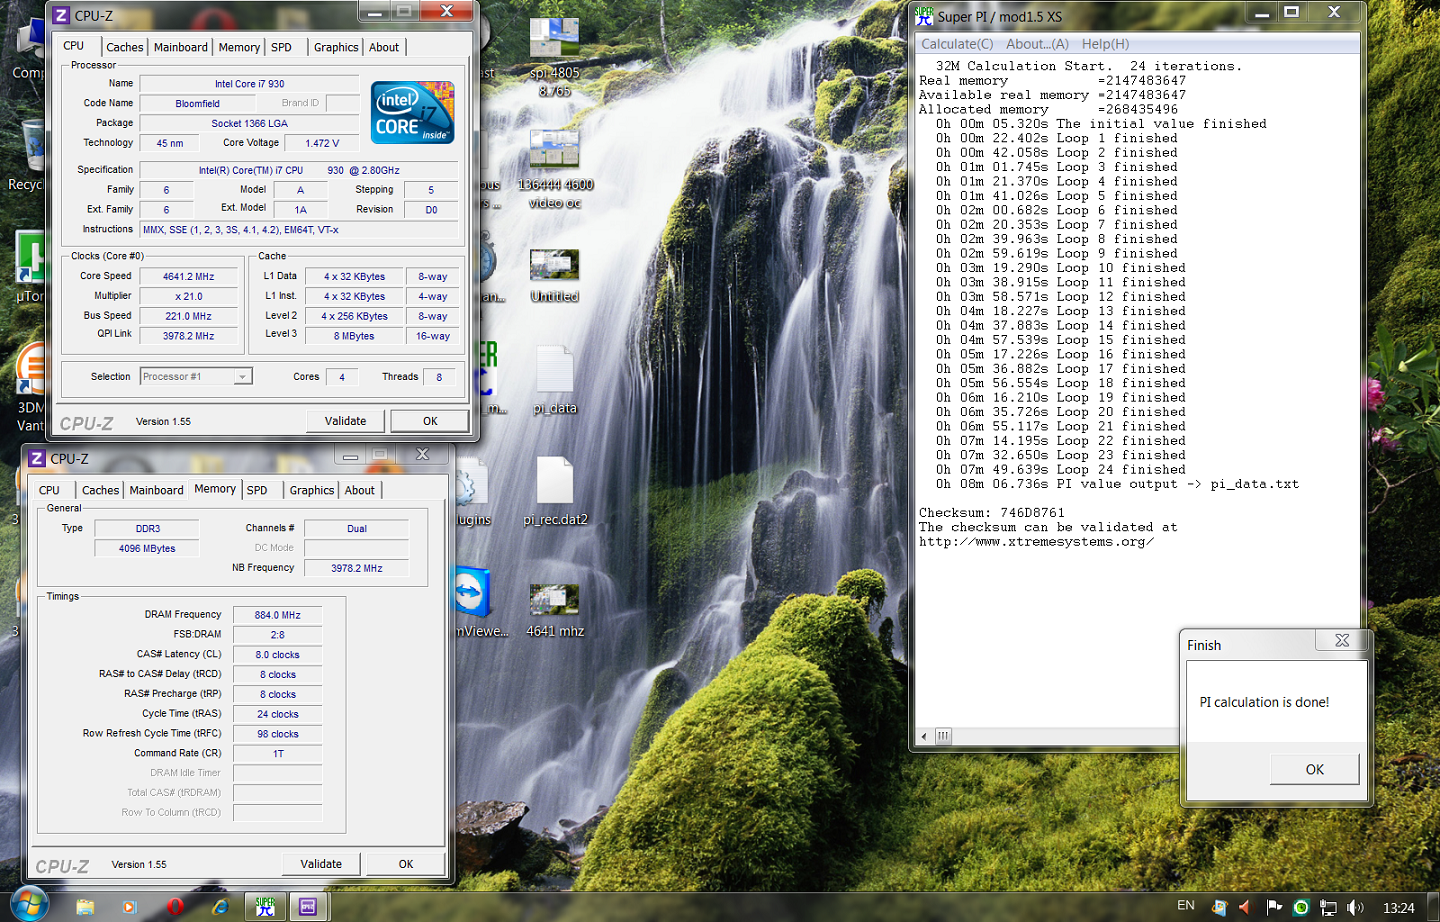
Task: Click the Multiplier x 21.0 field
Action: [x=189, y=296]
